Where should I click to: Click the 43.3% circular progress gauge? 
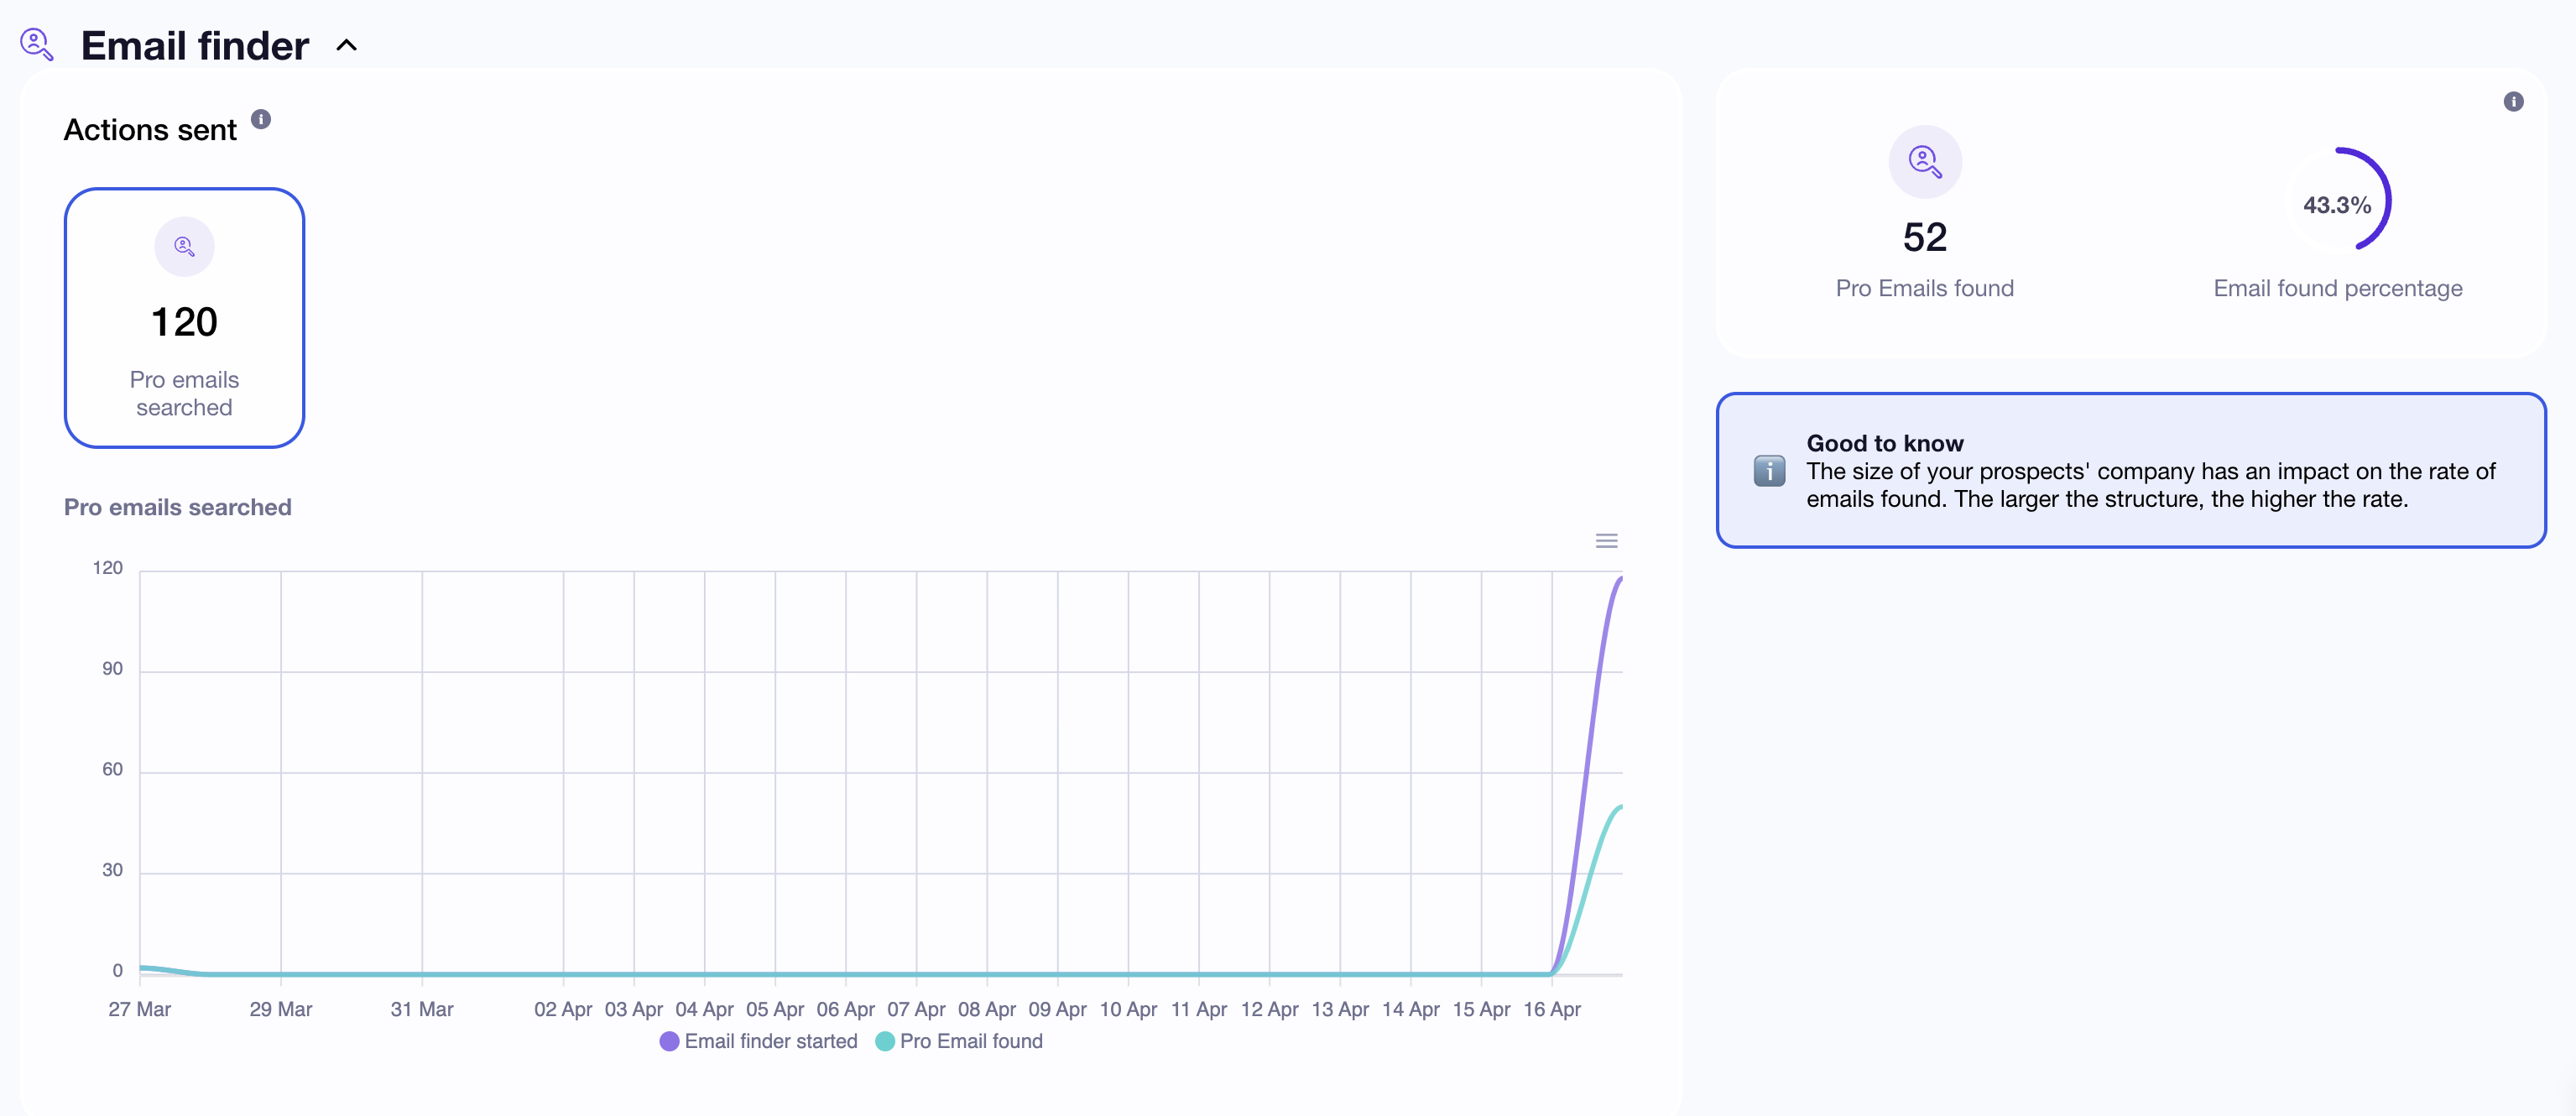tap(2337, 200)
